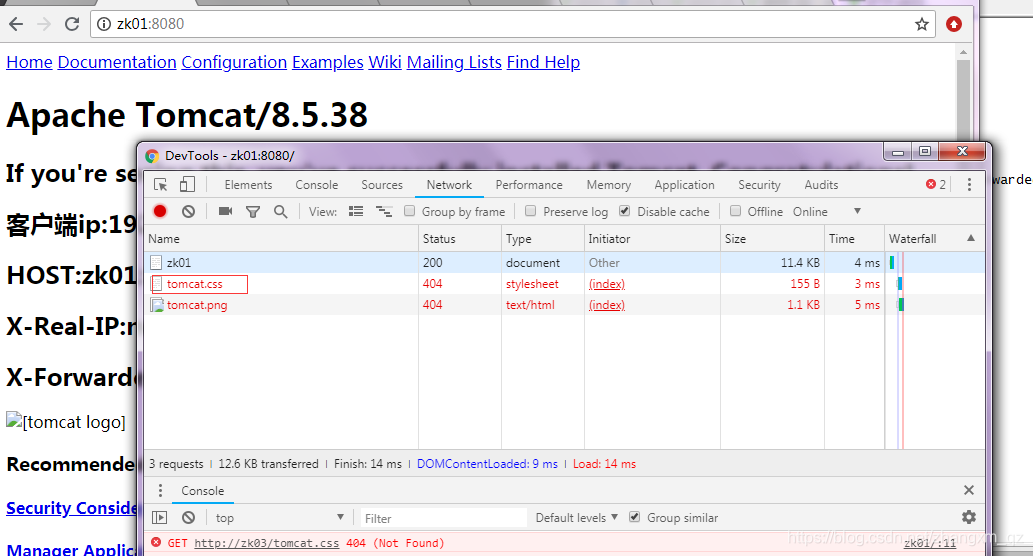The image size is (1033, 556).
Task: Activate the inspect element picker icon
Action: pyautogui.click(x=160, y=184)
